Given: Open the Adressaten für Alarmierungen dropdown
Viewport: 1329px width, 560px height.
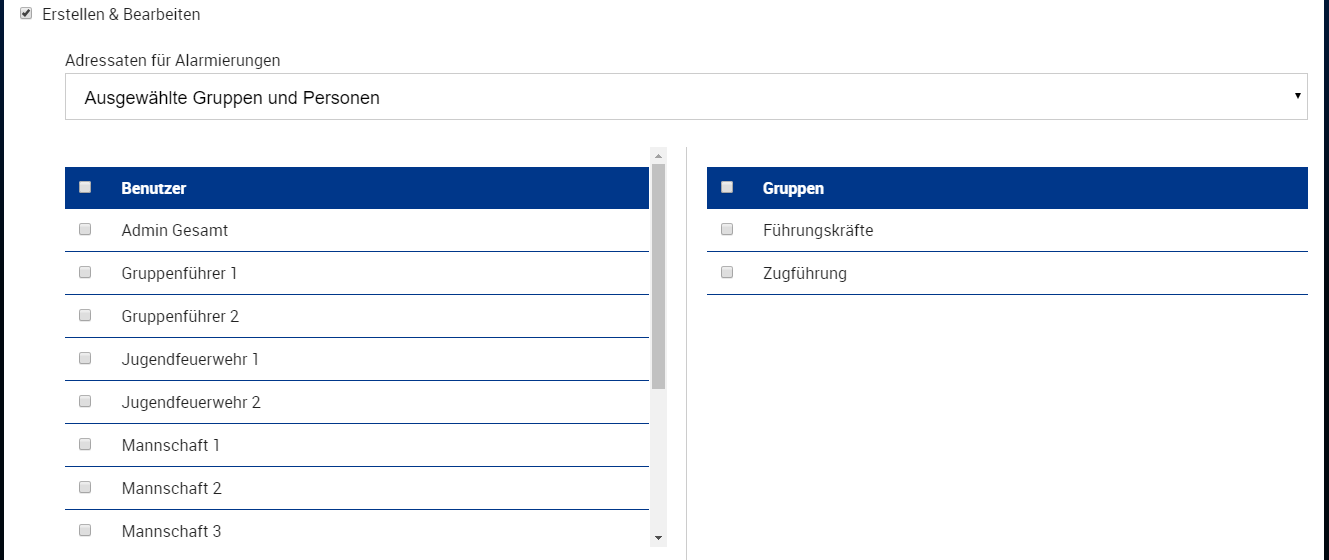Looking at the screenshot, I should [x=685, y=98].
